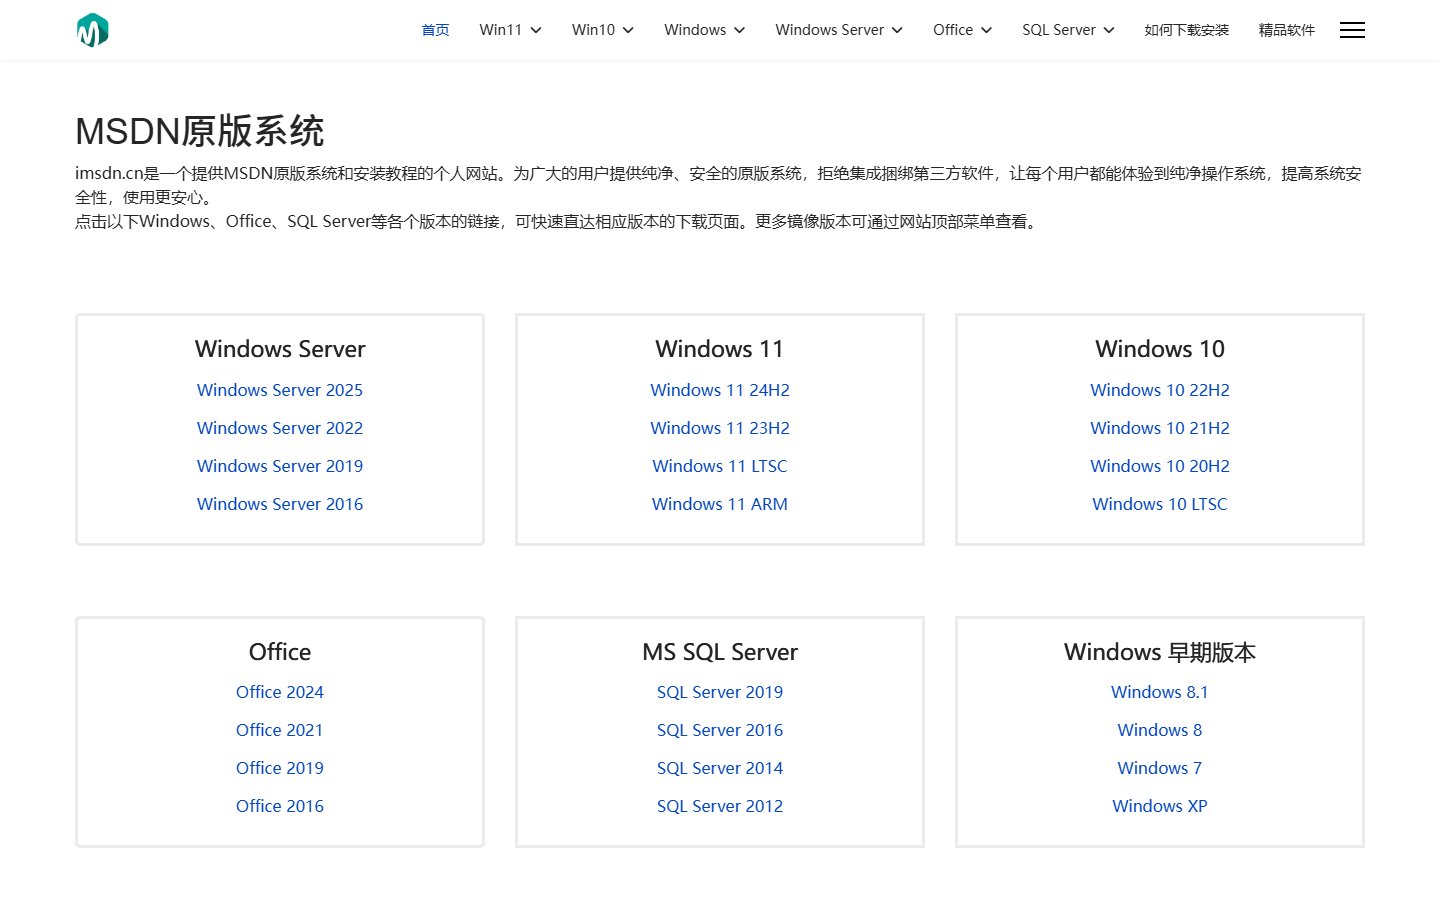This screenshot has height=900, width=1440.
Task: Open the Windows dropdown in navigation
Action: 704,30
